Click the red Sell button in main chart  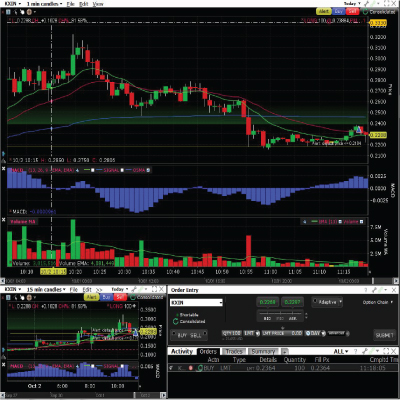pos(353,12)
